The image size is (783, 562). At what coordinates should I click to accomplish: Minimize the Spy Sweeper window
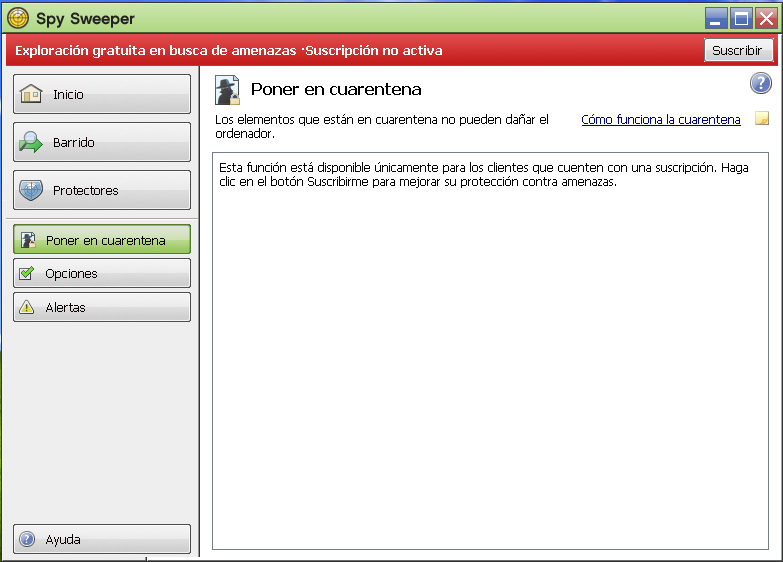click(716, 18)
